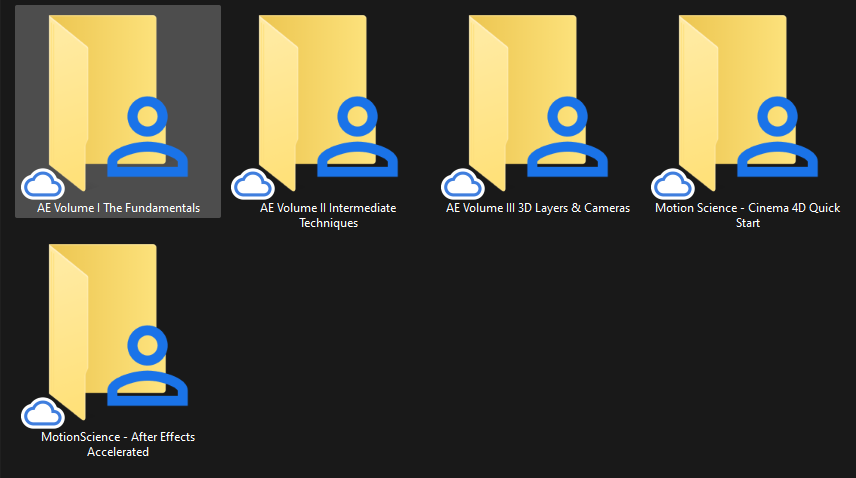Click shared-person overlay on After Effects Accelerated folder

148,366
